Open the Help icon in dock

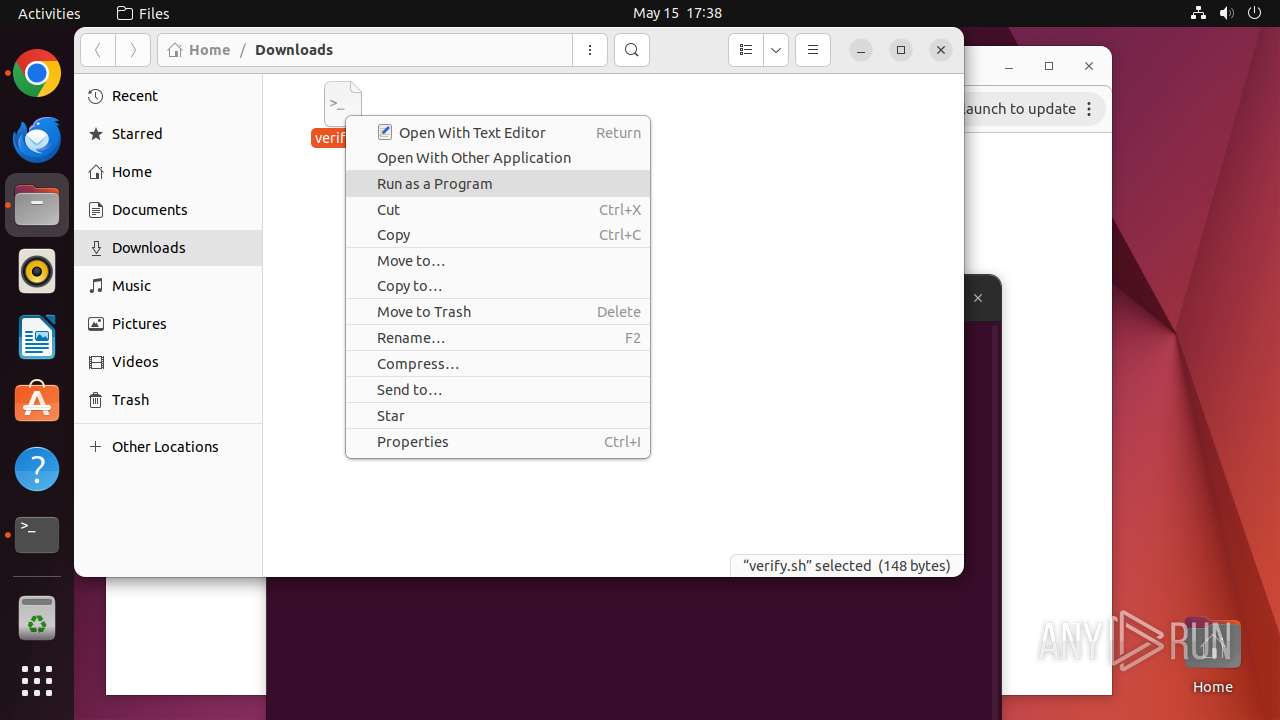37,469
